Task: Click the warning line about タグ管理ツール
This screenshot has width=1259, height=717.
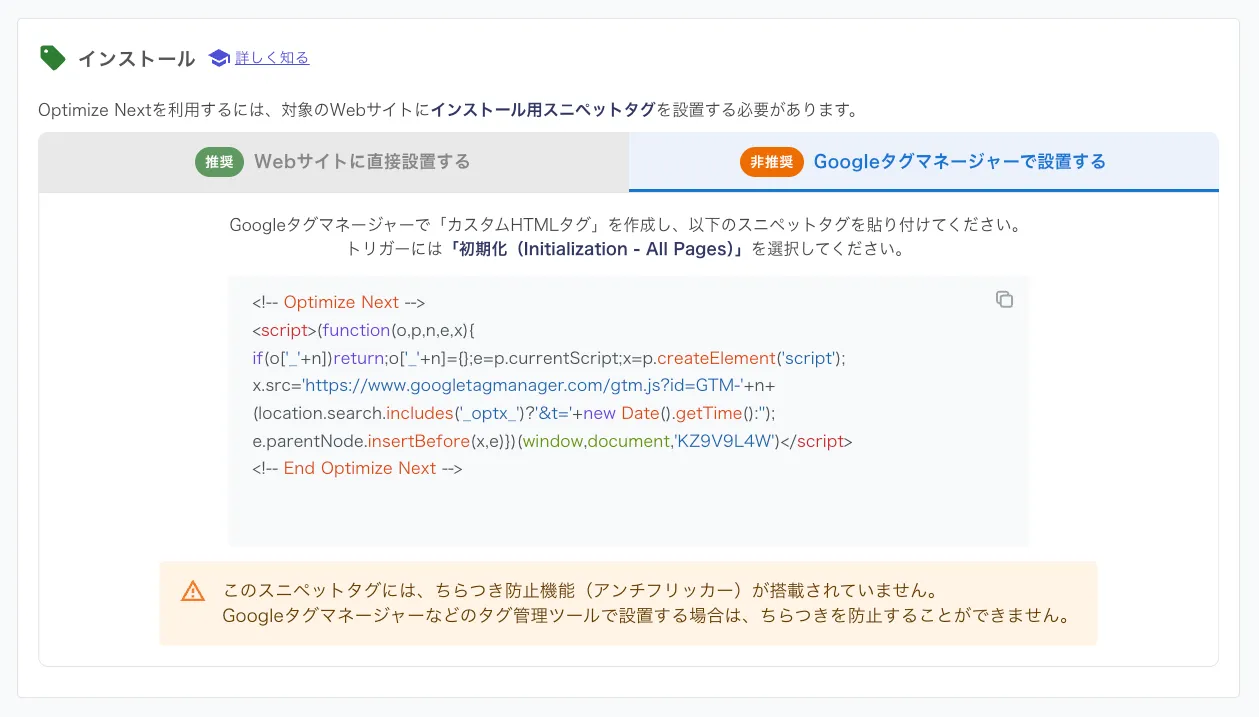Action: (646, 616)
